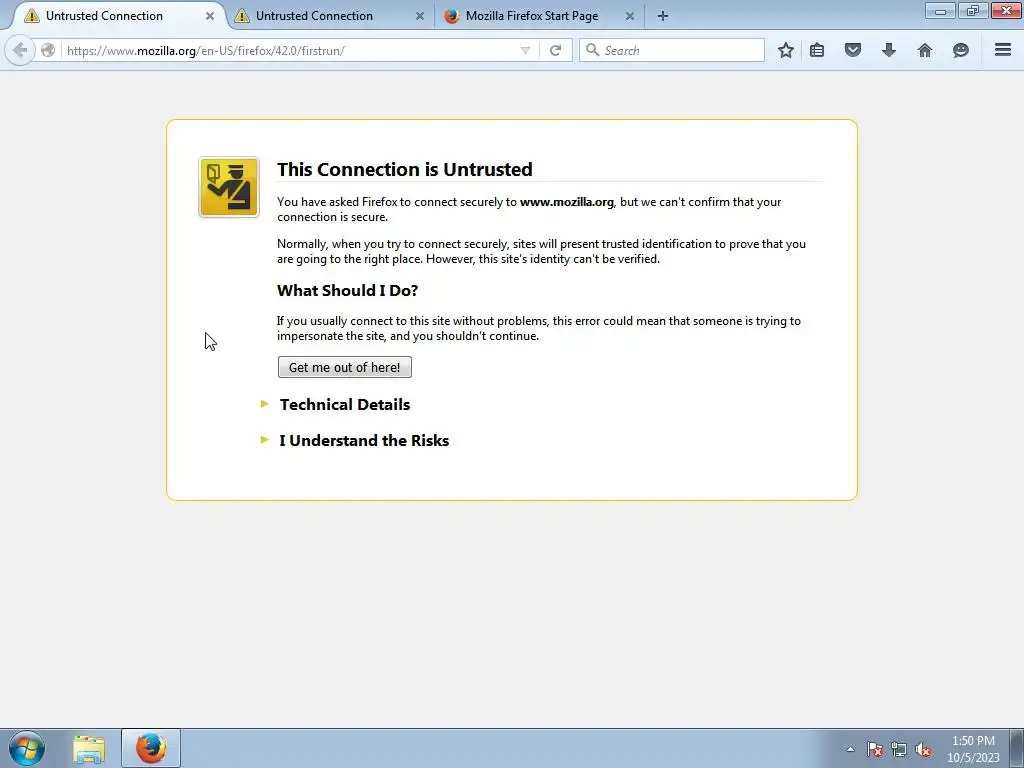Click the untrusted connection officer icon
This screenshot has width=1024, height=768.
[229, 187]
